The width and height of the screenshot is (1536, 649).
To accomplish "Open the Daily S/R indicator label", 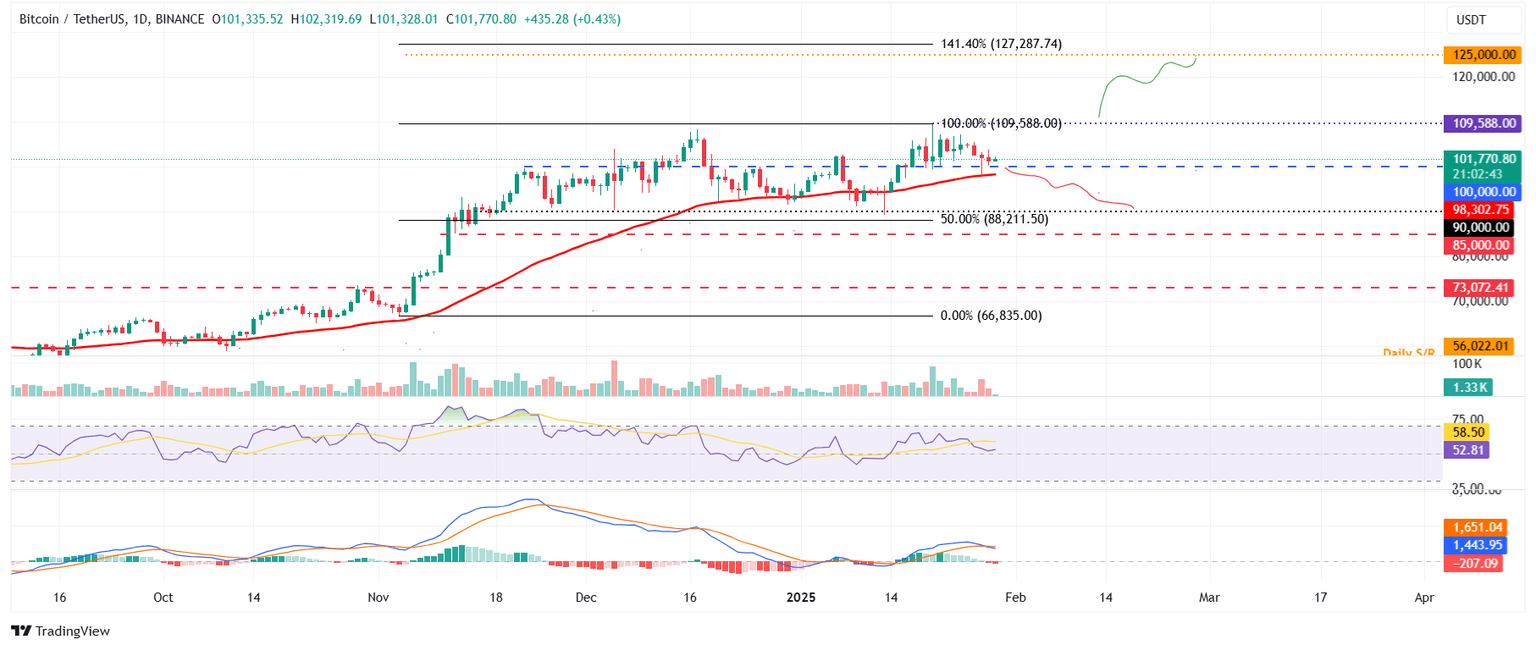I will click(x=1408, y=351).
